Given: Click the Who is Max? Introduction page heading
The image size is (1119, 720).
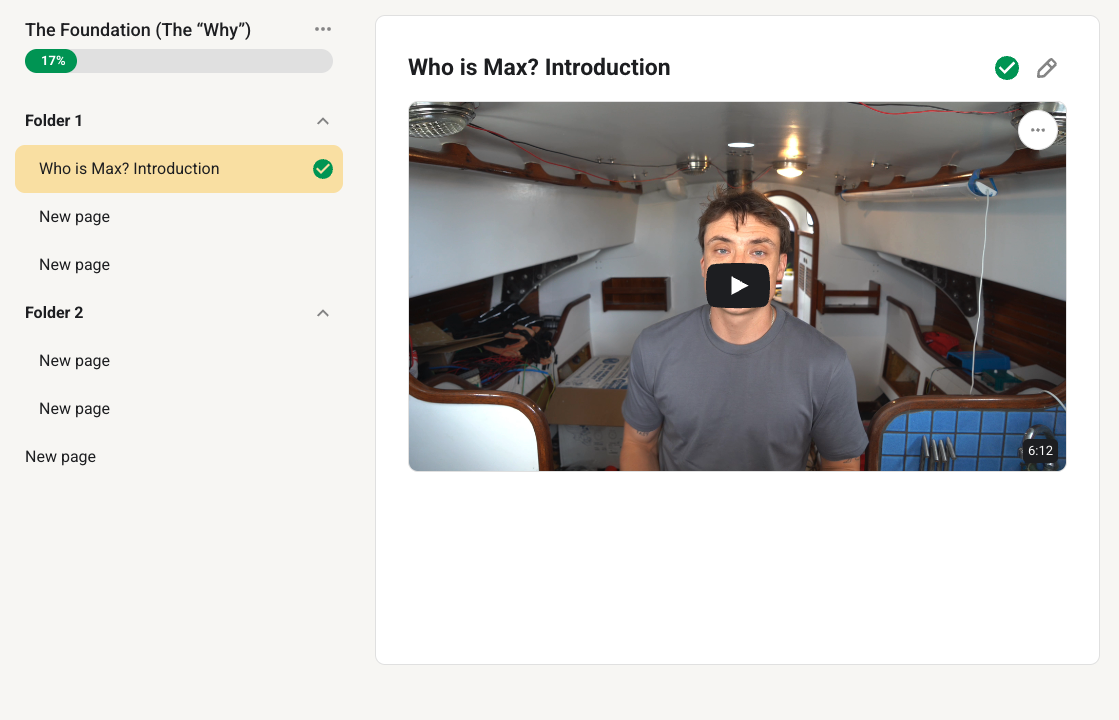Looking at the screenshot, I should [x=539, y=68].
